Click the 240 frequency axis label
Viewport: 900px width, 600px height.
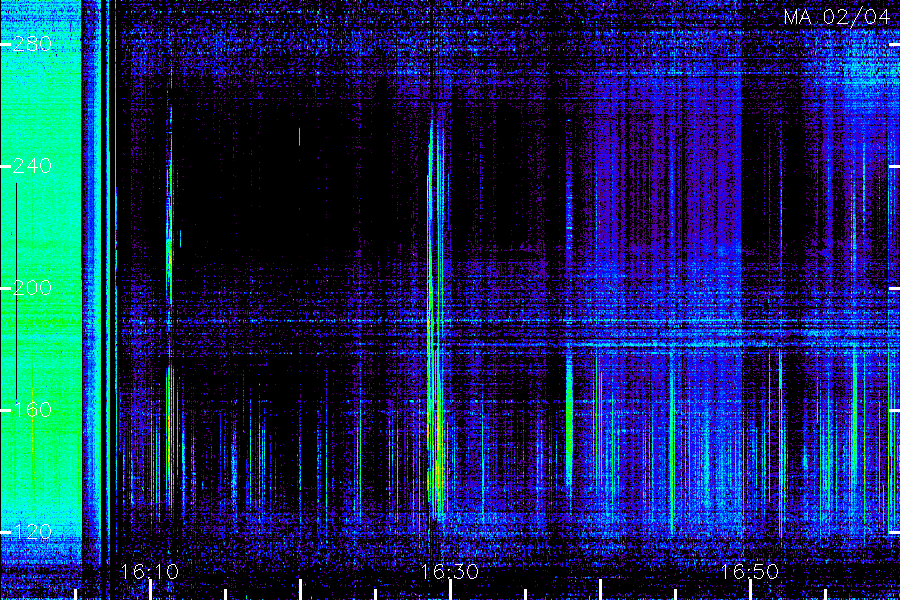32,167
